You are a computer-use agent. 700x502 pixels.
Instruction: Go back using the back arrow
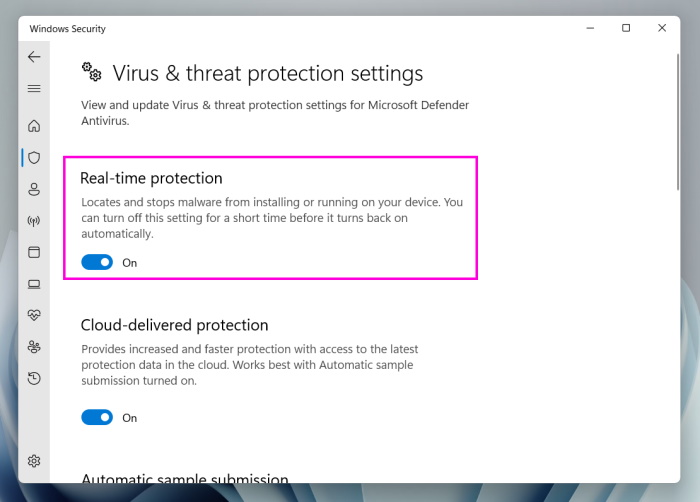click(34, 57)
